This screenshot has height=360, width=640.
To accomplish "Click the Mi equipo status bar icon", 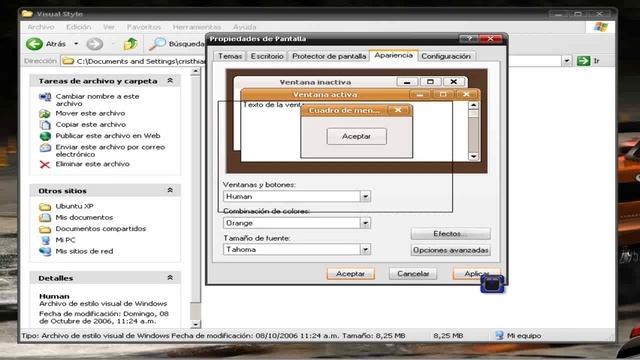I will pos(500,336).
